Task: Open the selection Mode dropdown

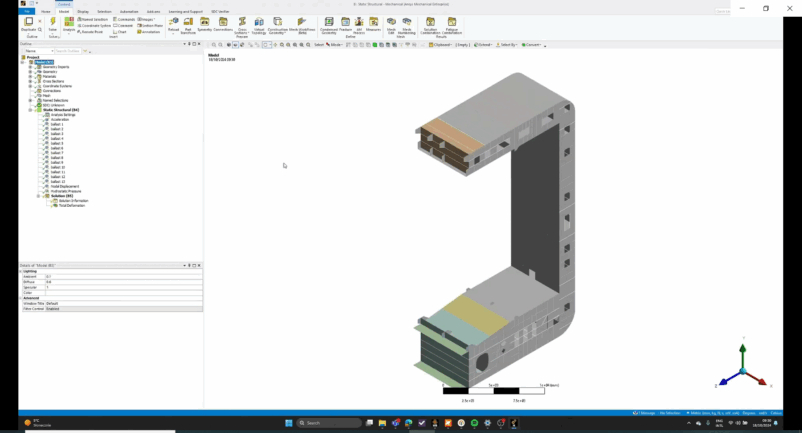Action: 335,45
